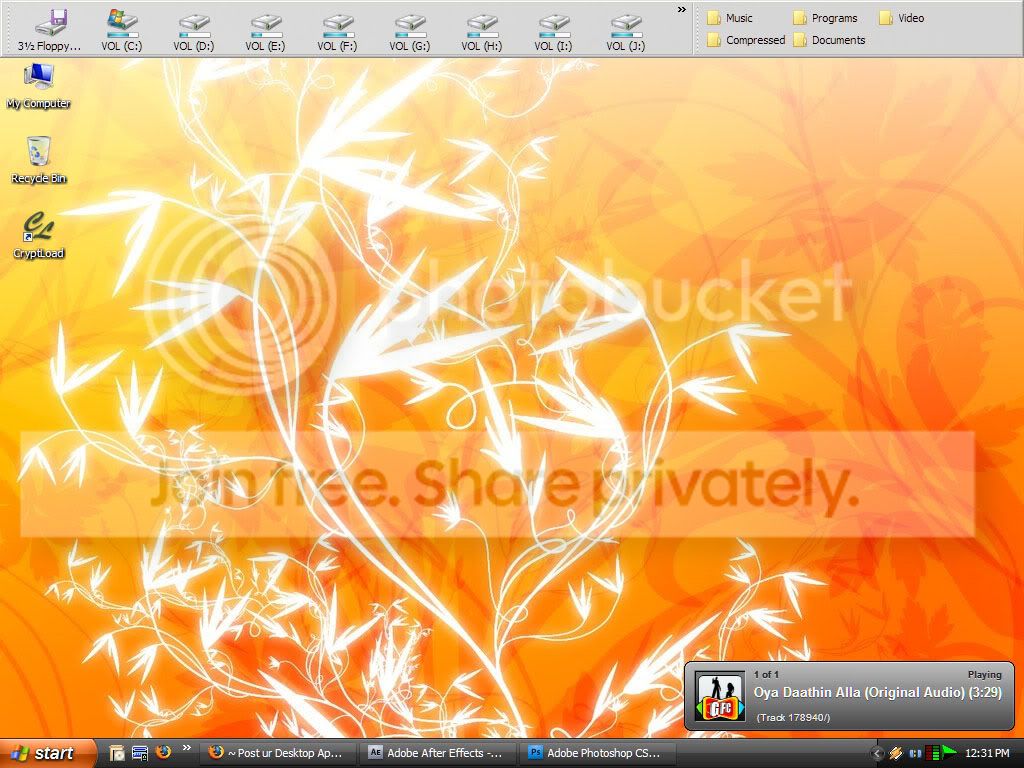Open the VOL (F:) drive

coord(338,29)
